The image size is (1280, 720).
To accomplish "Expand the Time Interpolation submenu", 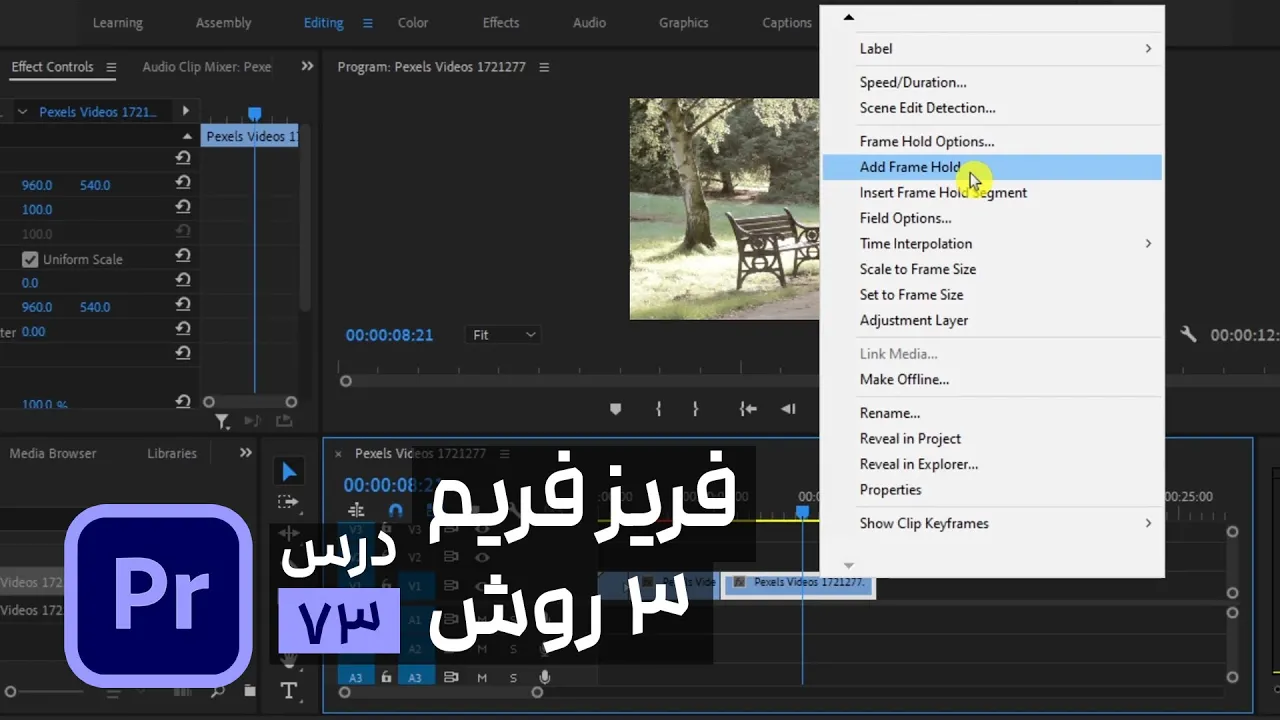I will click(1148, 243).
